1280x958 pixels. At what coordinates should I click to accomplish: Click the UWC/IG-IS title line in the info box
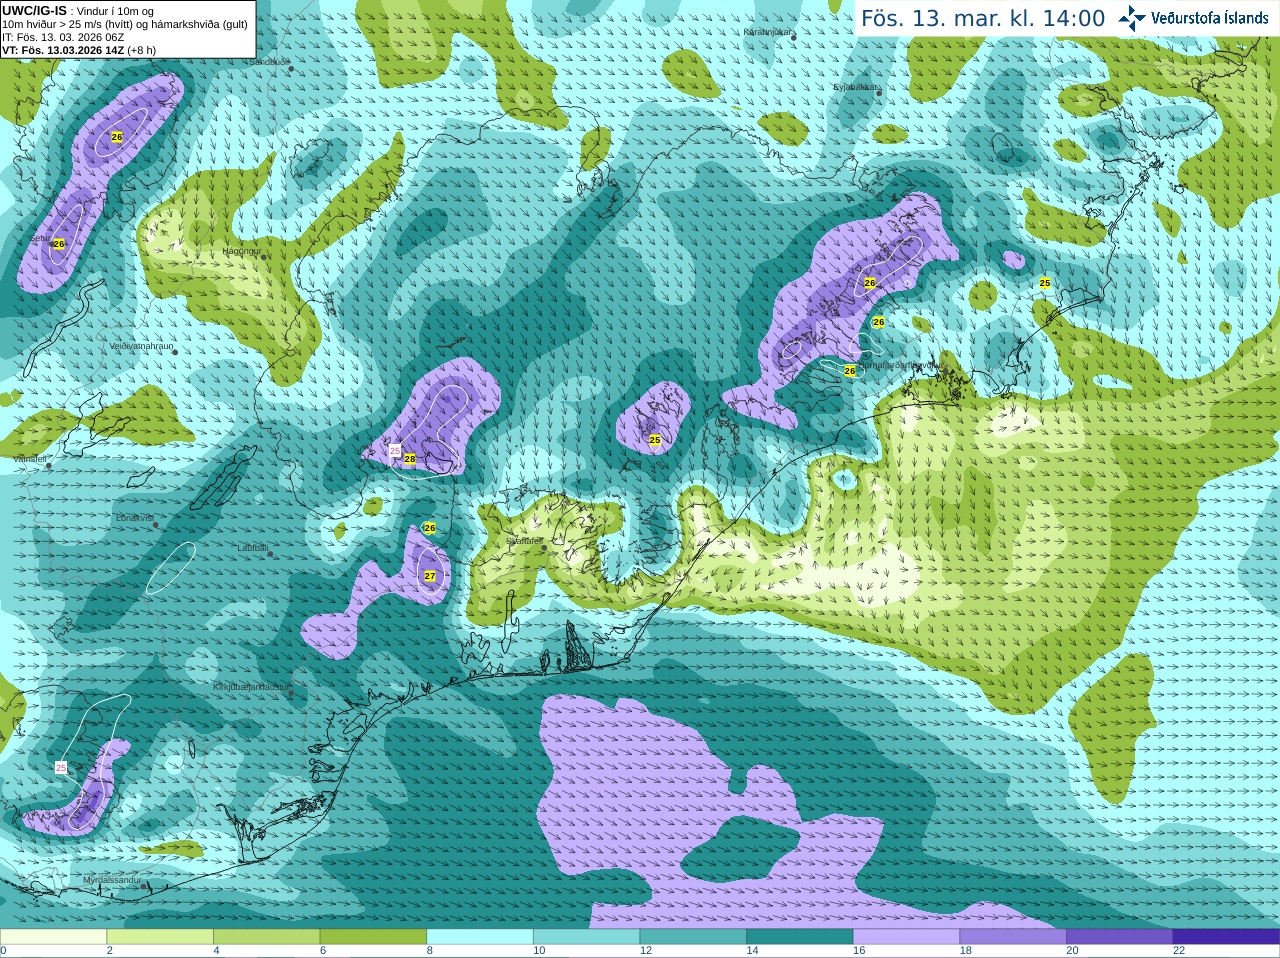78,11
